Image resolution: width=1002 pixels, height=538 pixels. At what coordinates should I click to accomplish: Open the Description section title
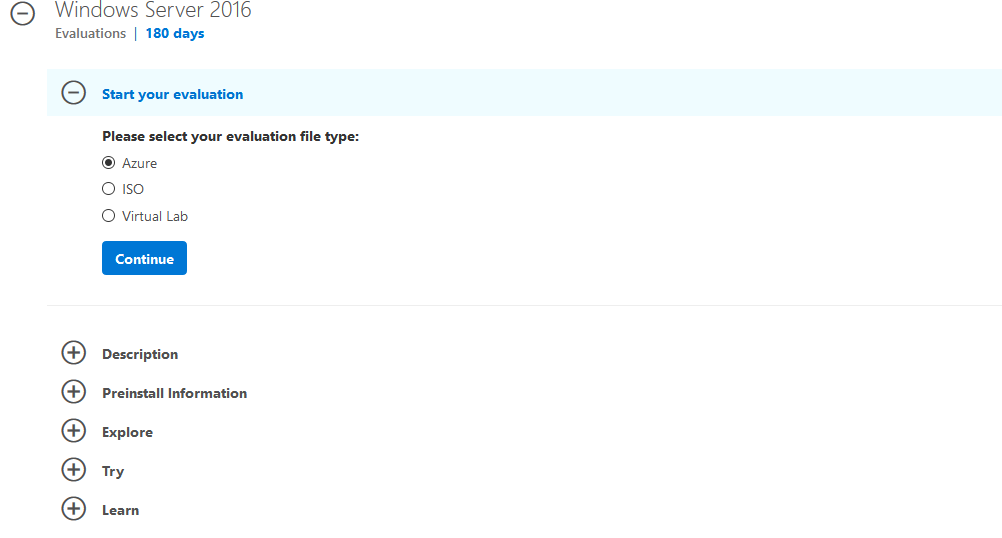click(x=140, y=354)
